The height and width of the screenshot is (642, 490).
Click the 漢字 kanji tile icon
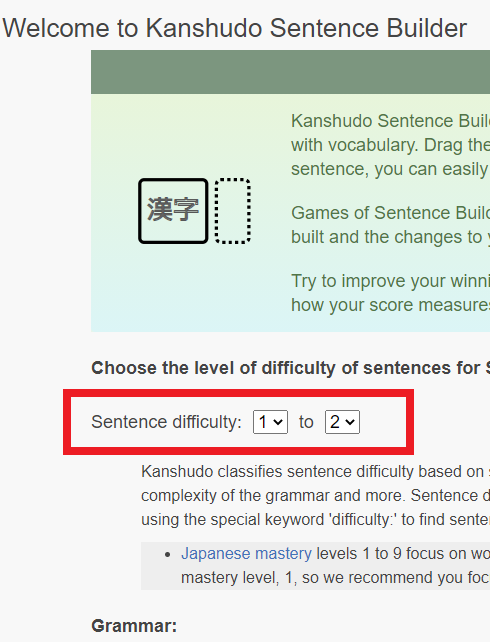173,211
